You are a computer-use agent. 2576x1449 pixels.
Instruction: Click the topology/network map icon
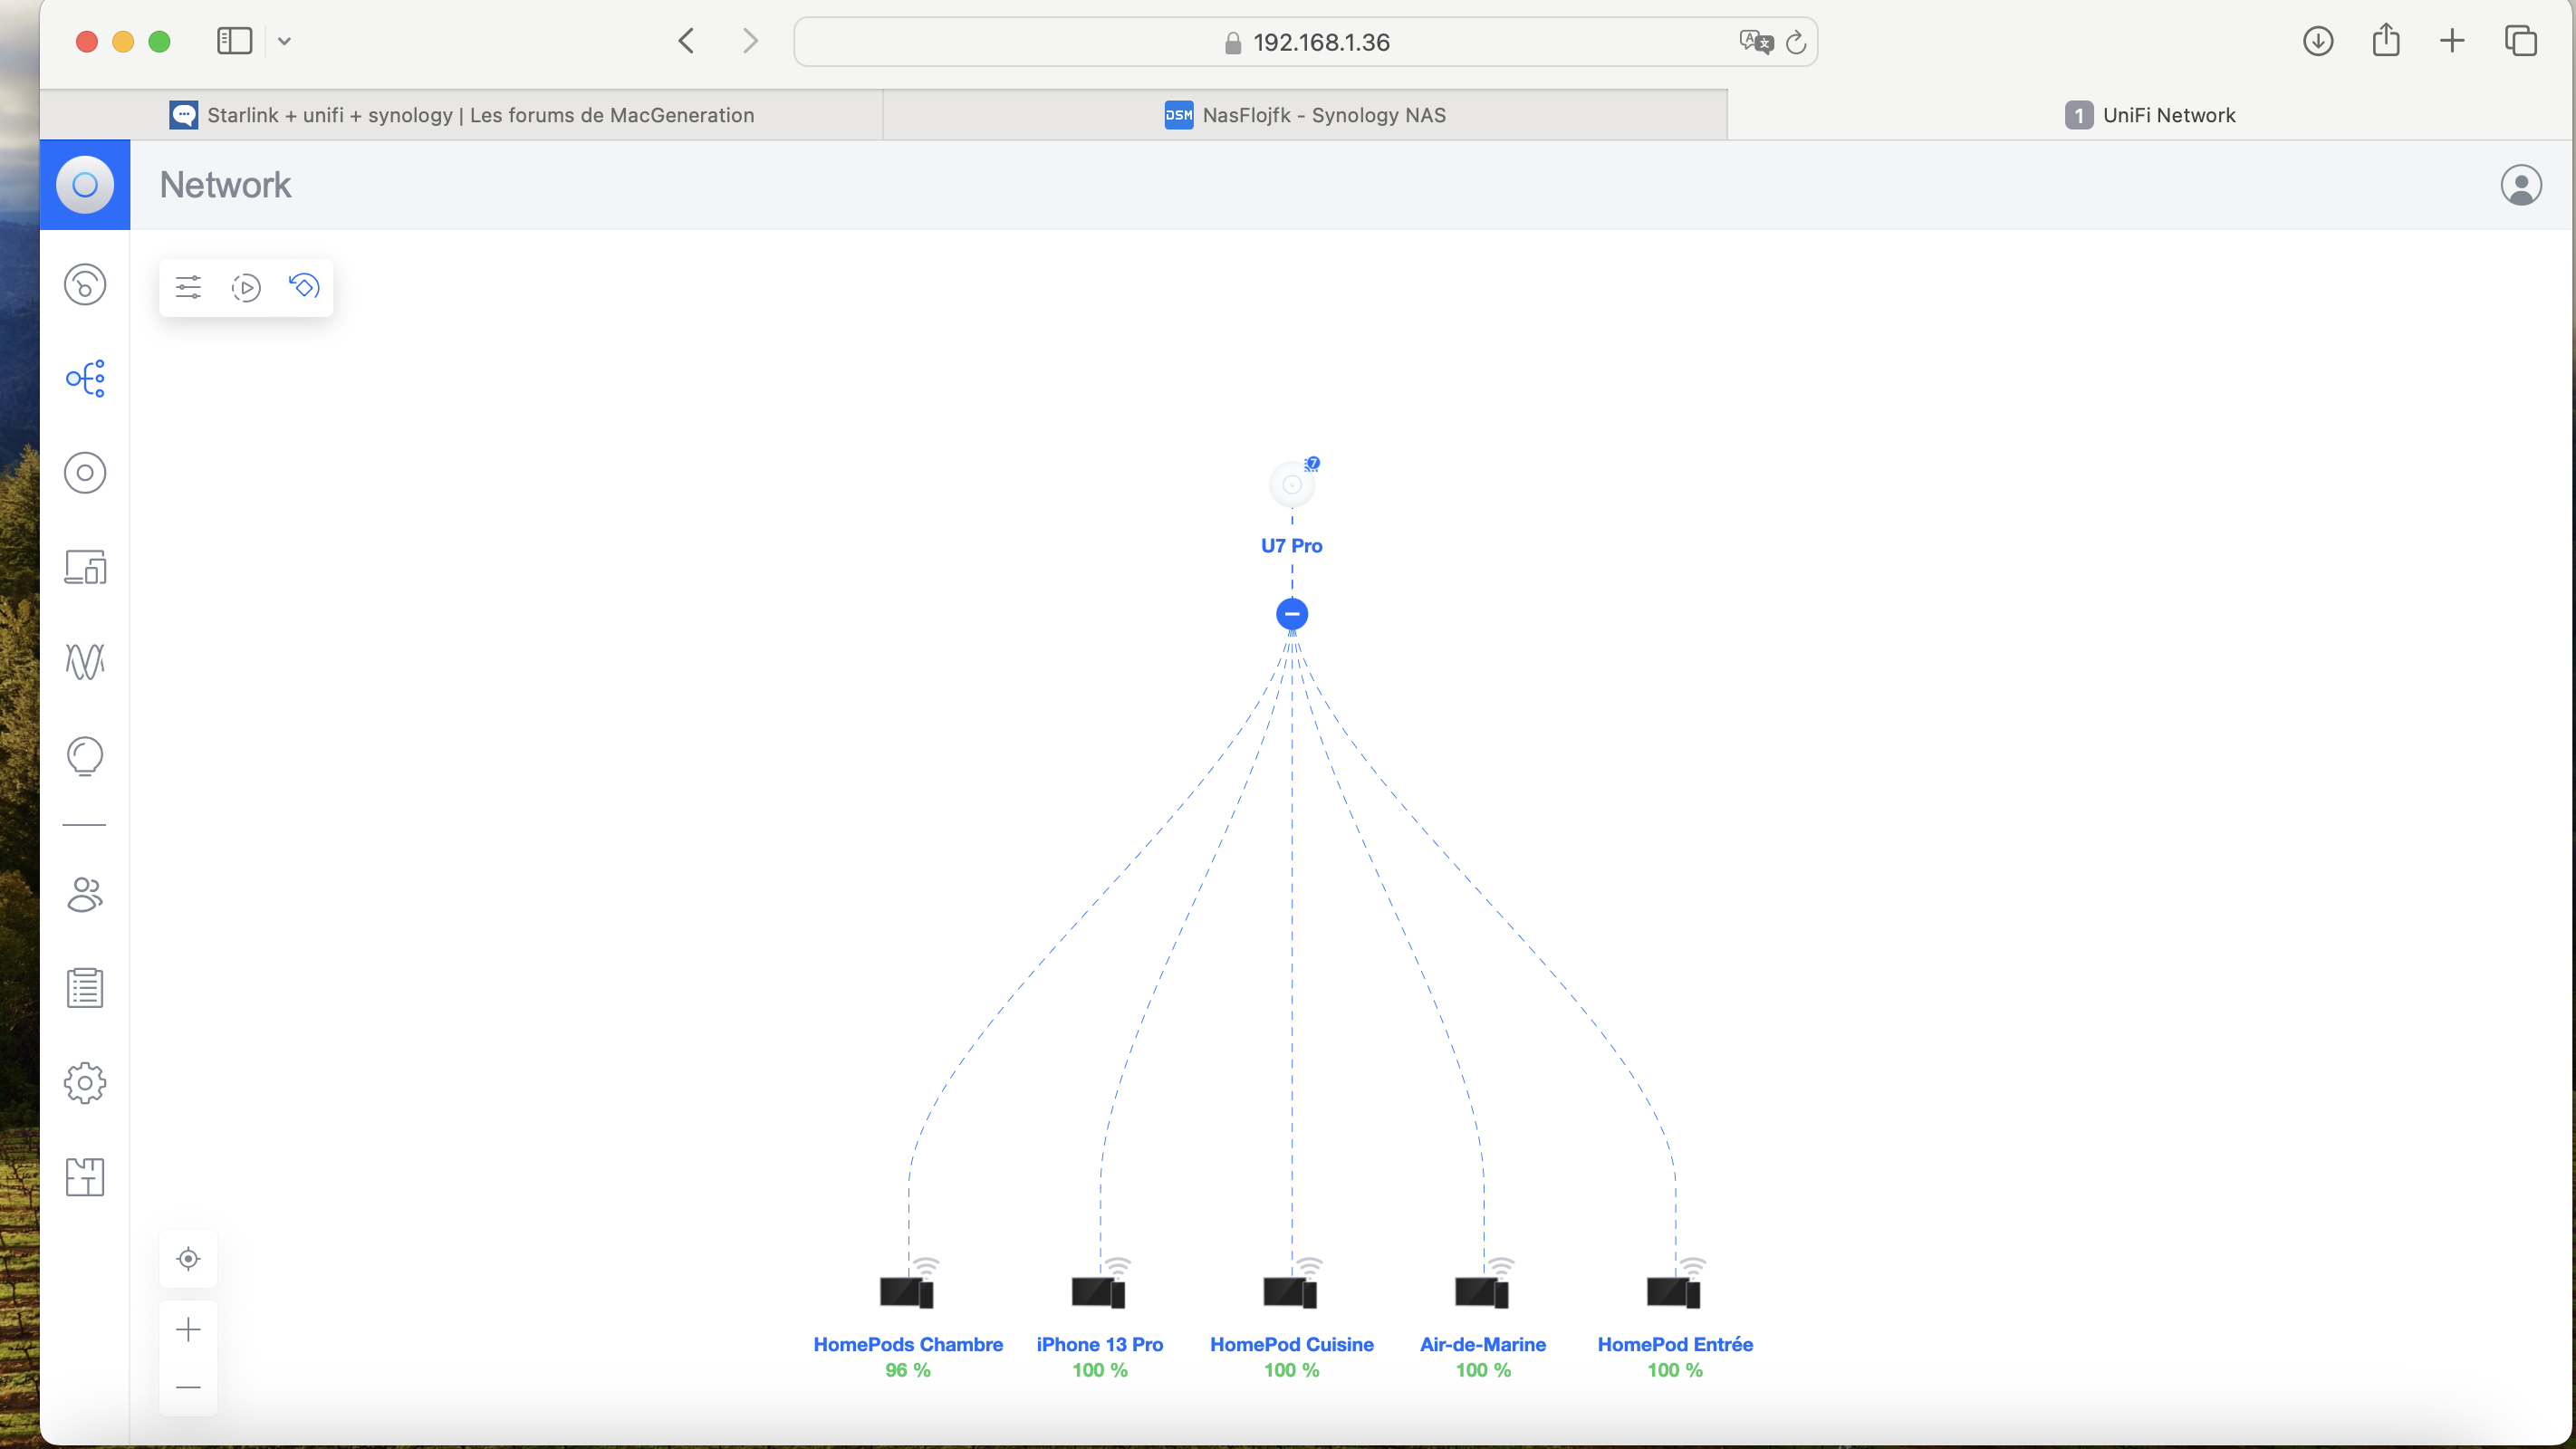[x=85, y=379]
